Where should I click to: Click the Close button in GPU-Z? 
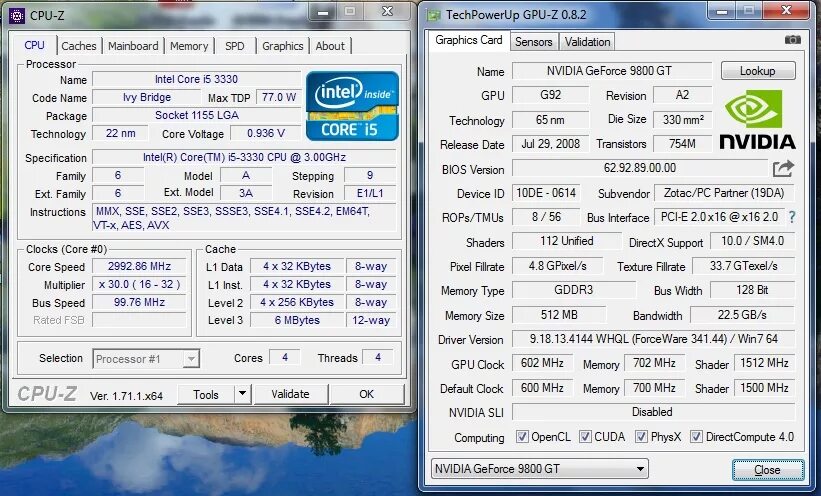tap(768, 470)
